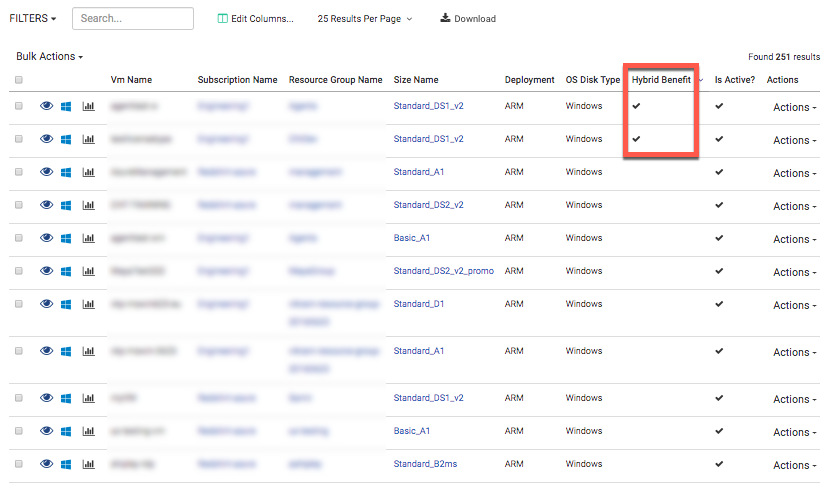This screenshot has height=488, width=832.
Task: Open the FILTERS dropdown
Action: pos(32,19)
